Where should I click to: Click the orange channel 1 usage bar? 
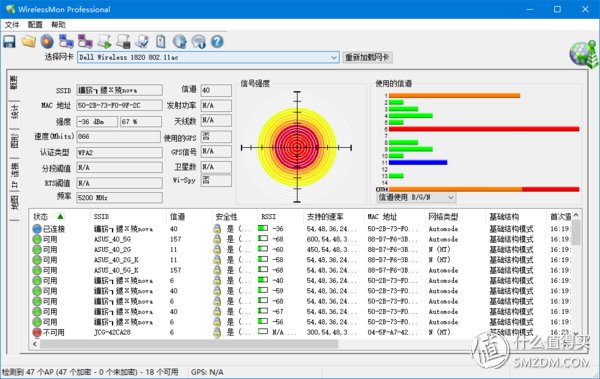[x=455, y=96]
